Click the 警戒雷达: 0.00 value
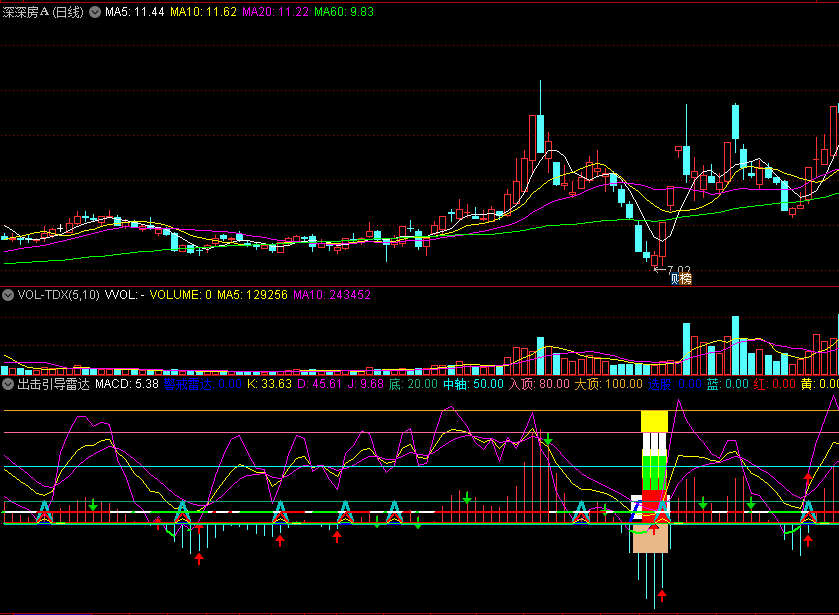The width and height of the screenshot is (839, 615). point(203,384)
